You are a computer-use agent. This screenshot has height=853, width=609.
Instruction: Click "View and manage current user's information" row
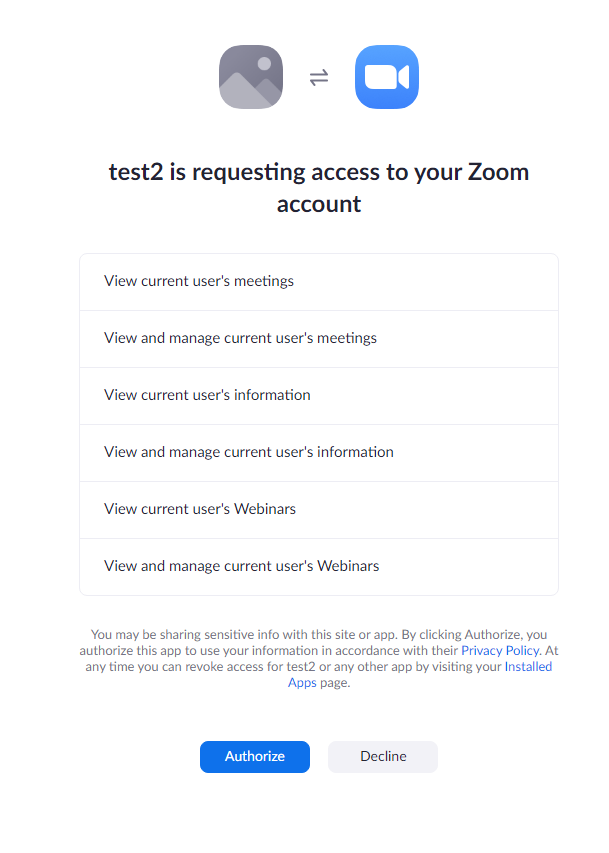pos(249,452)
